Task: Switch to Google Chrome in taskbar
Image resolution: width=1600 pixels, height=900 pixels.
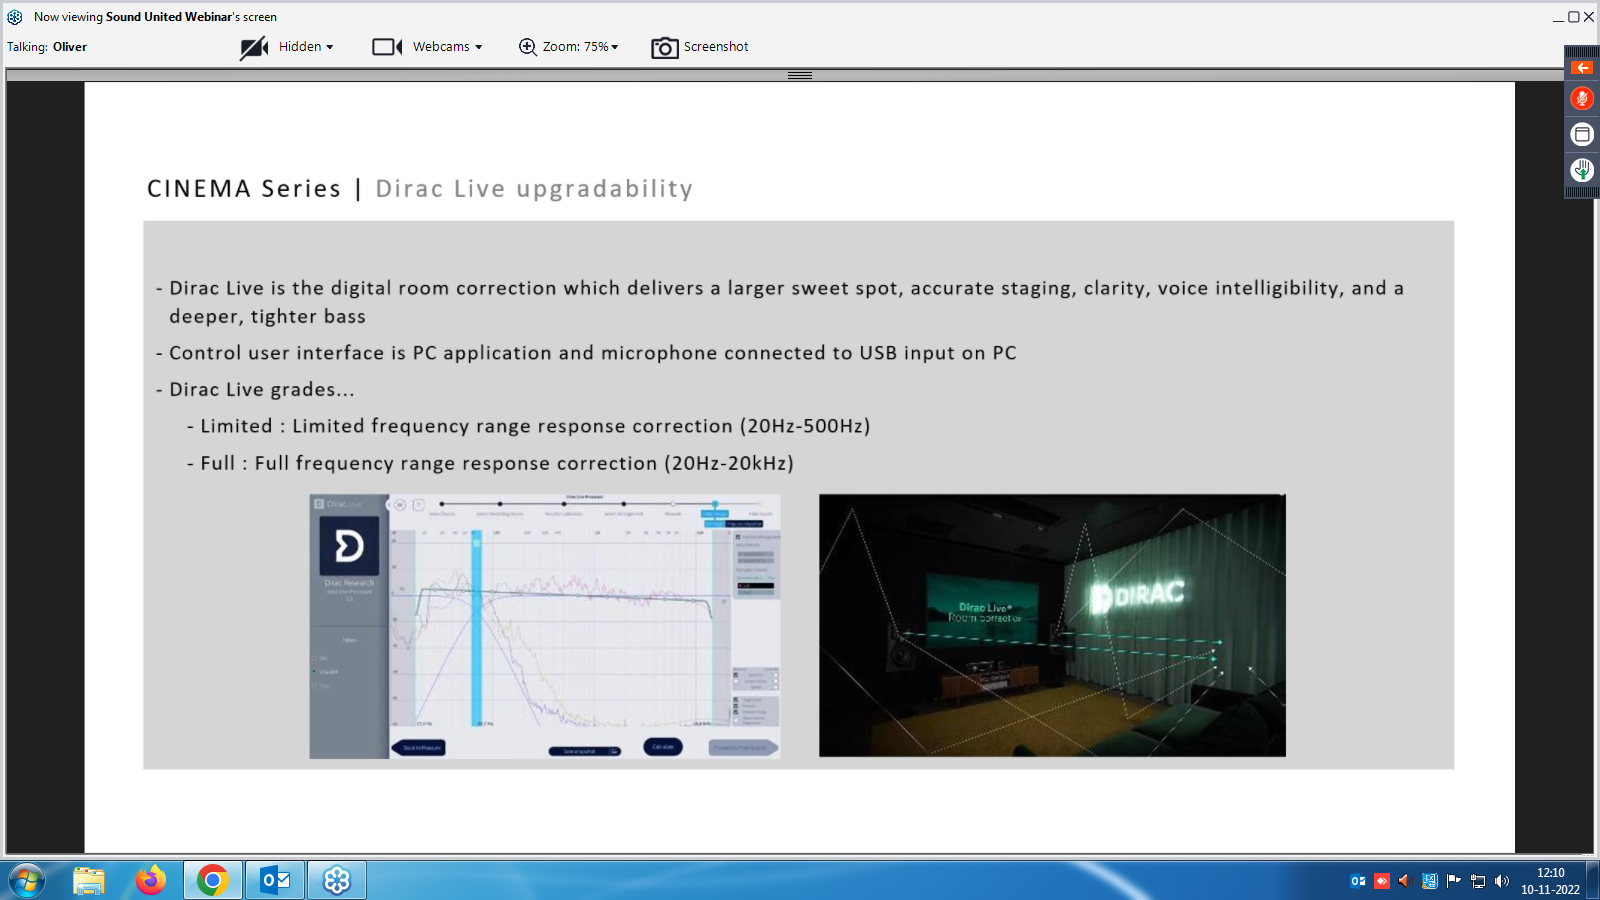Action: [x=212, y=881]
